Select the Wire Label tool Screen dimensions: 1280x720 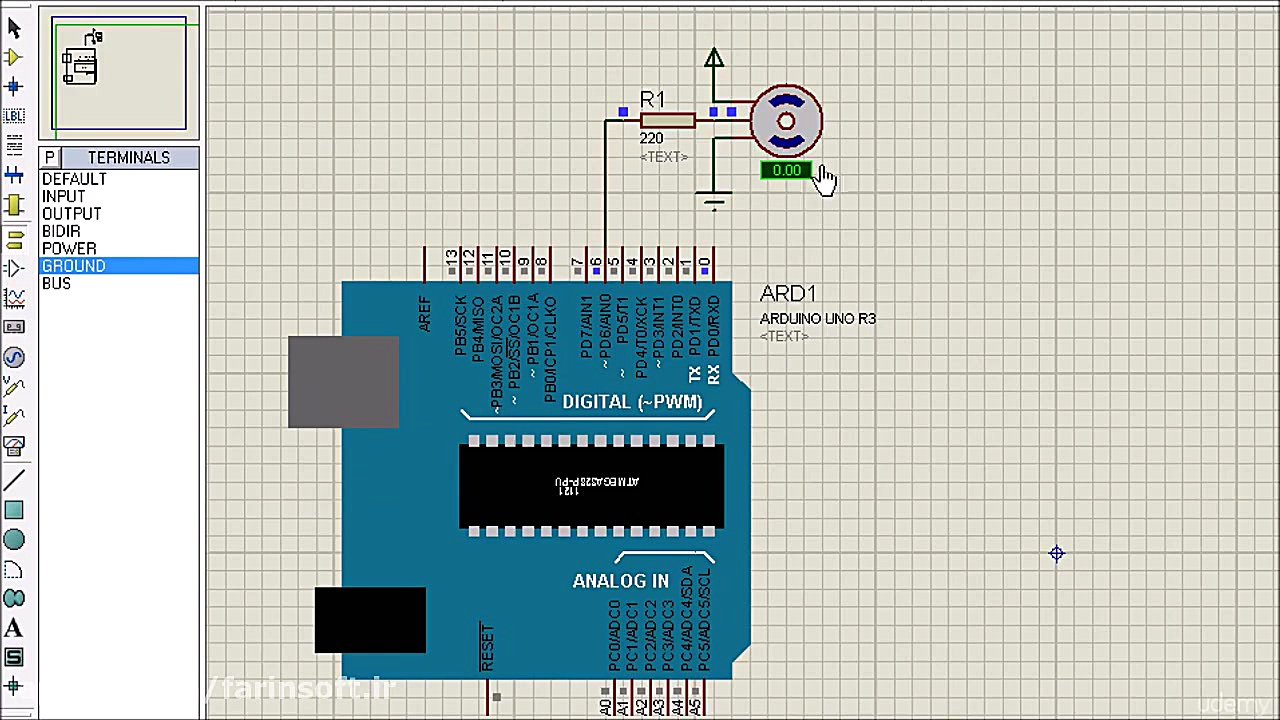13,115
